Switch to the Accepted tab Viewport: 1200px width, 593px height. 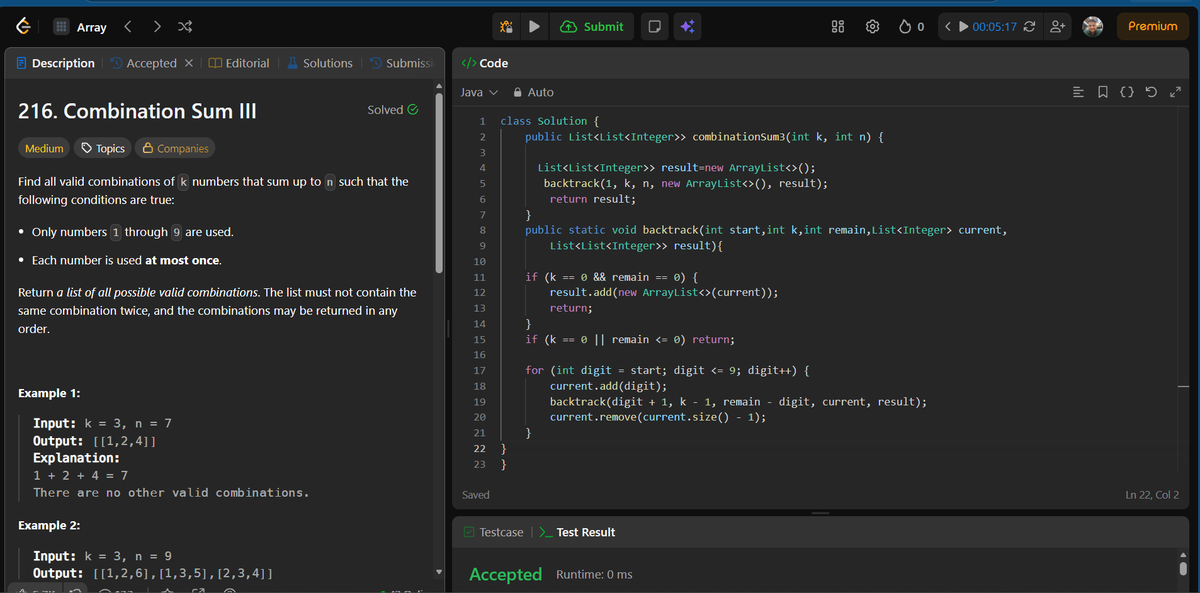pos(143,63)
